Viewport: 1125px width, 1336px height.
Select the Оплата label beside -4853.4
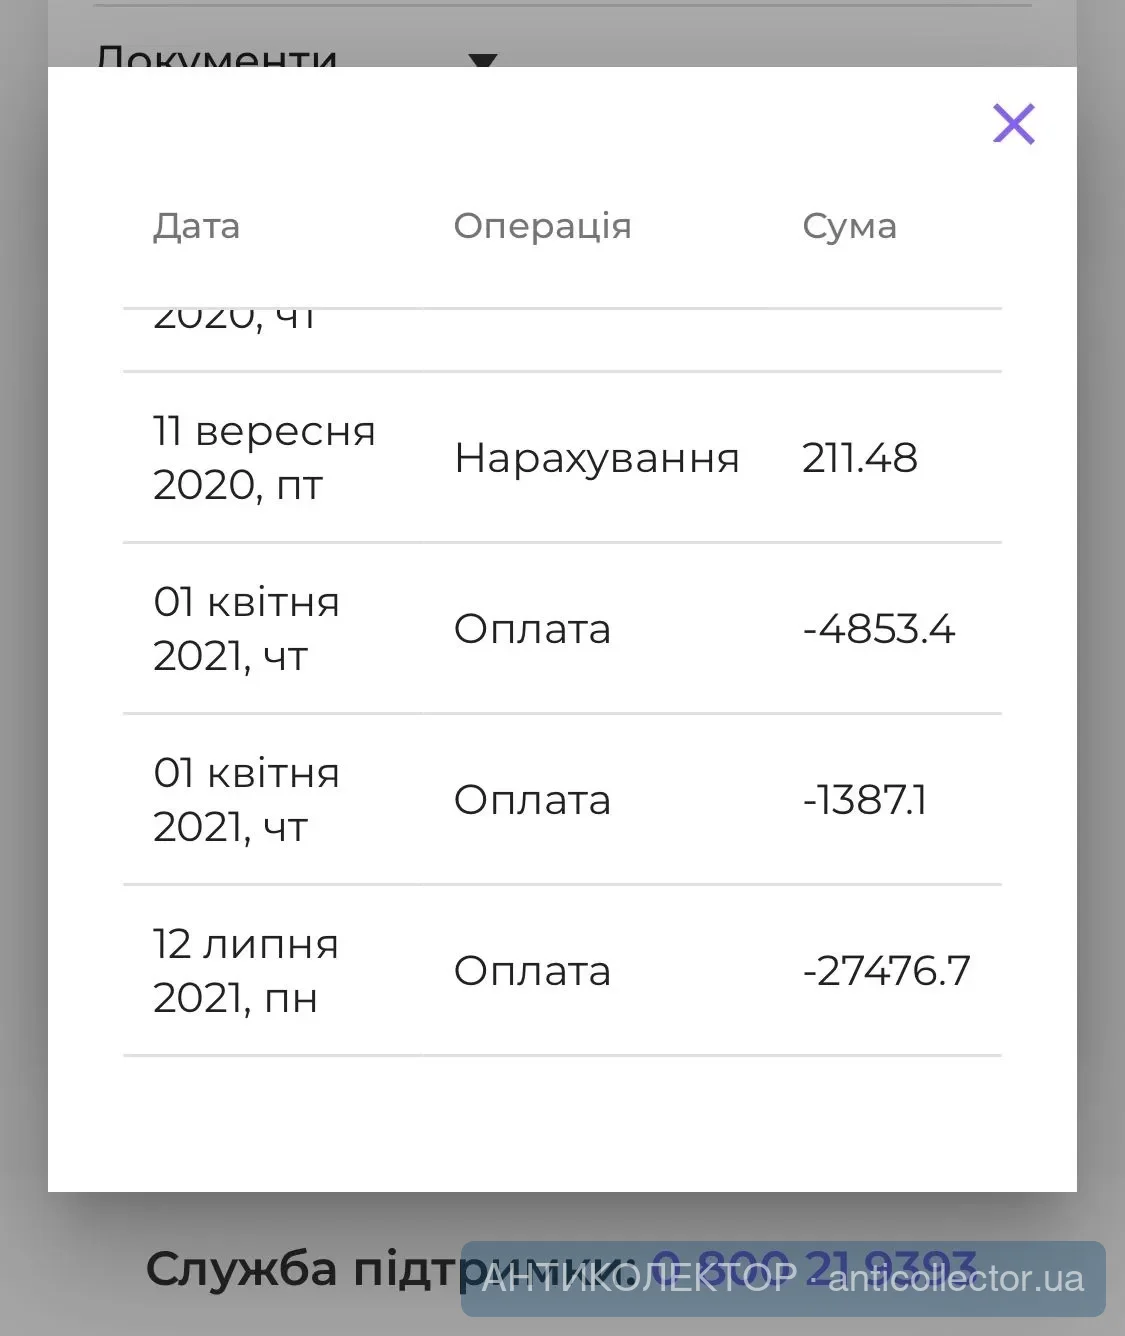pos(532,629)
